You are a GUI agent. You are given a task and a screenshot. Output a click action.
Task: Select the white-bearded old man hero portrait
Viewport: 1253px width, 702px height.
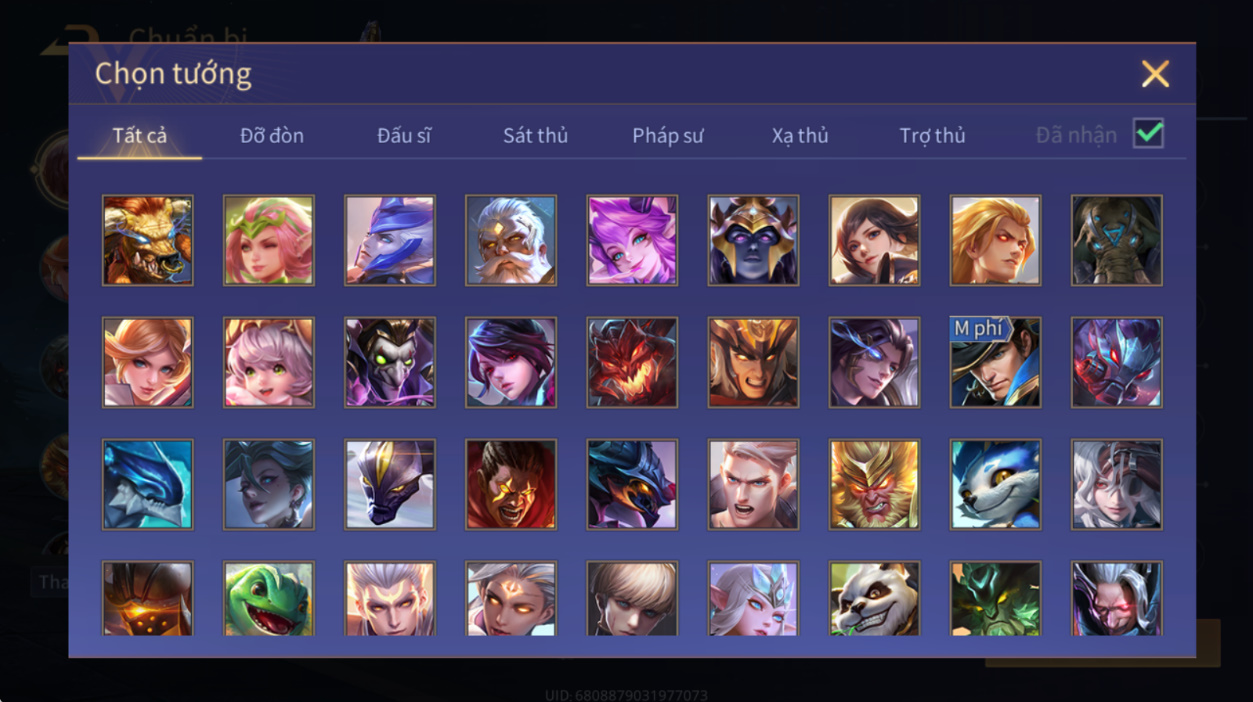[x=511, y=240]
